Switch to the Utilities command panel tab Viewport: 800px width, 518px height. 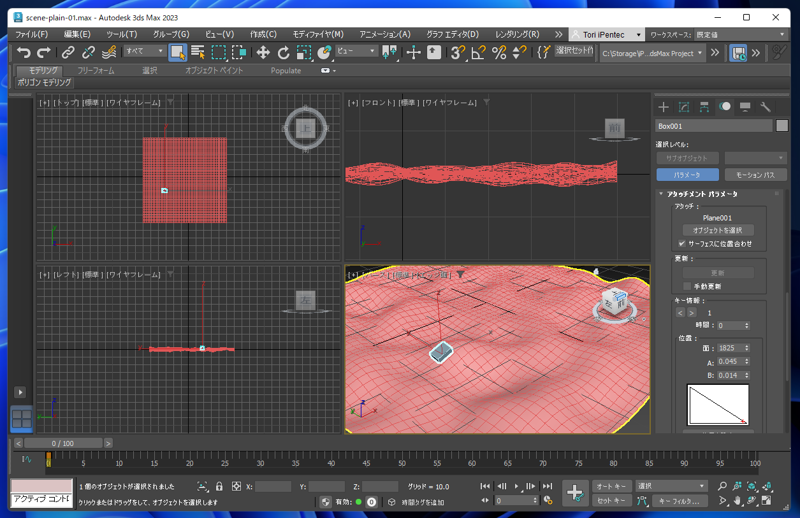(765, 107)
